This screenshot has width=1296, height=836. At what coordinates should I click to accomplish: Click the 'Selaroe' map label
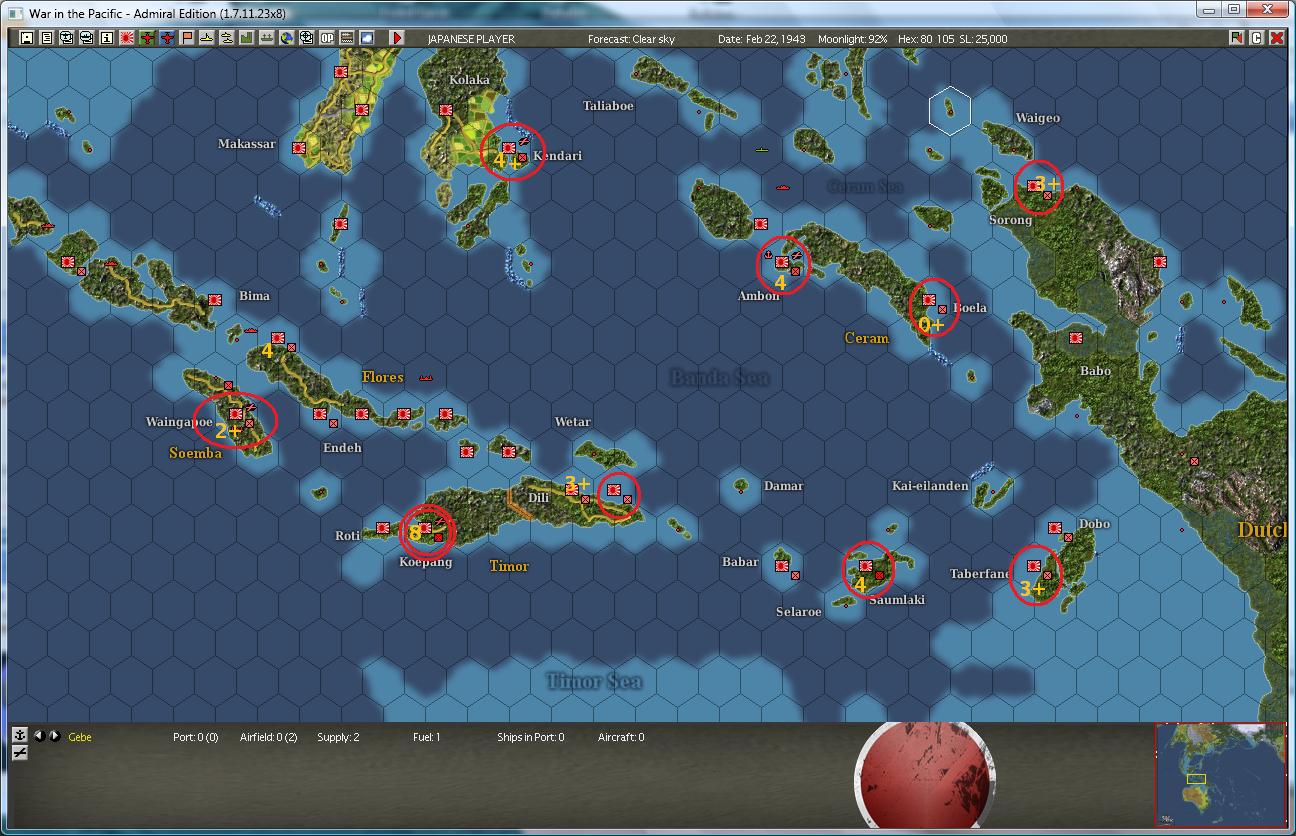tap(799, 612)
